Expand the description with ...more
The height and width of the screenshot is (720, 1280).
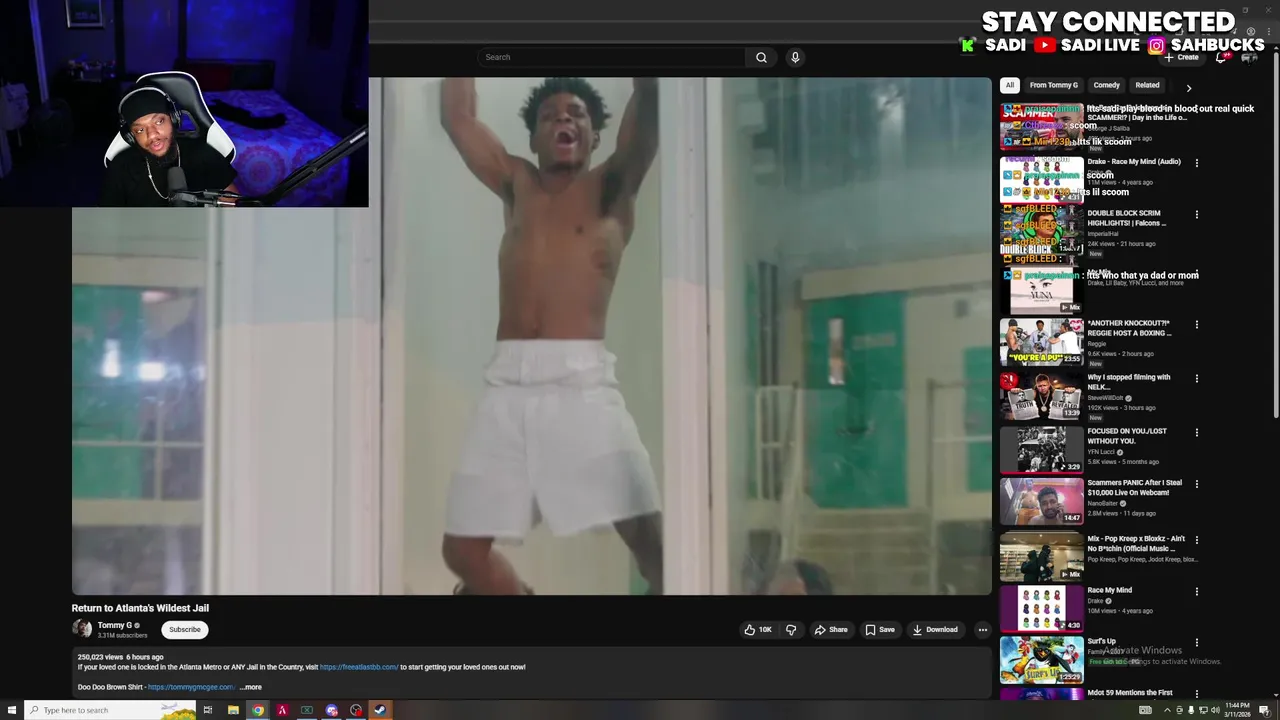251,687
